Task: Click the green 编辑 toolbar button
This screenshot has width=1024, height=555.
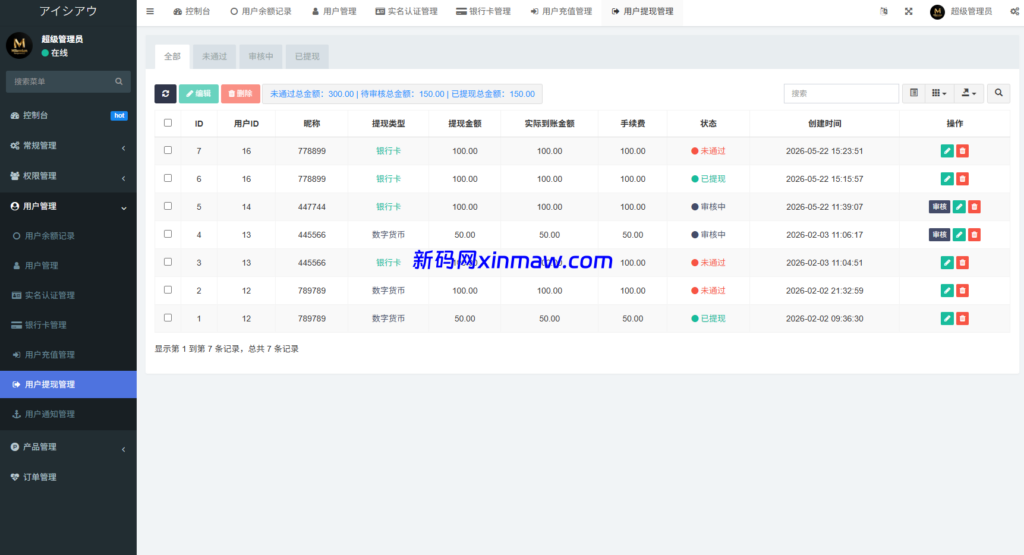Action: [x=199, y=93]
